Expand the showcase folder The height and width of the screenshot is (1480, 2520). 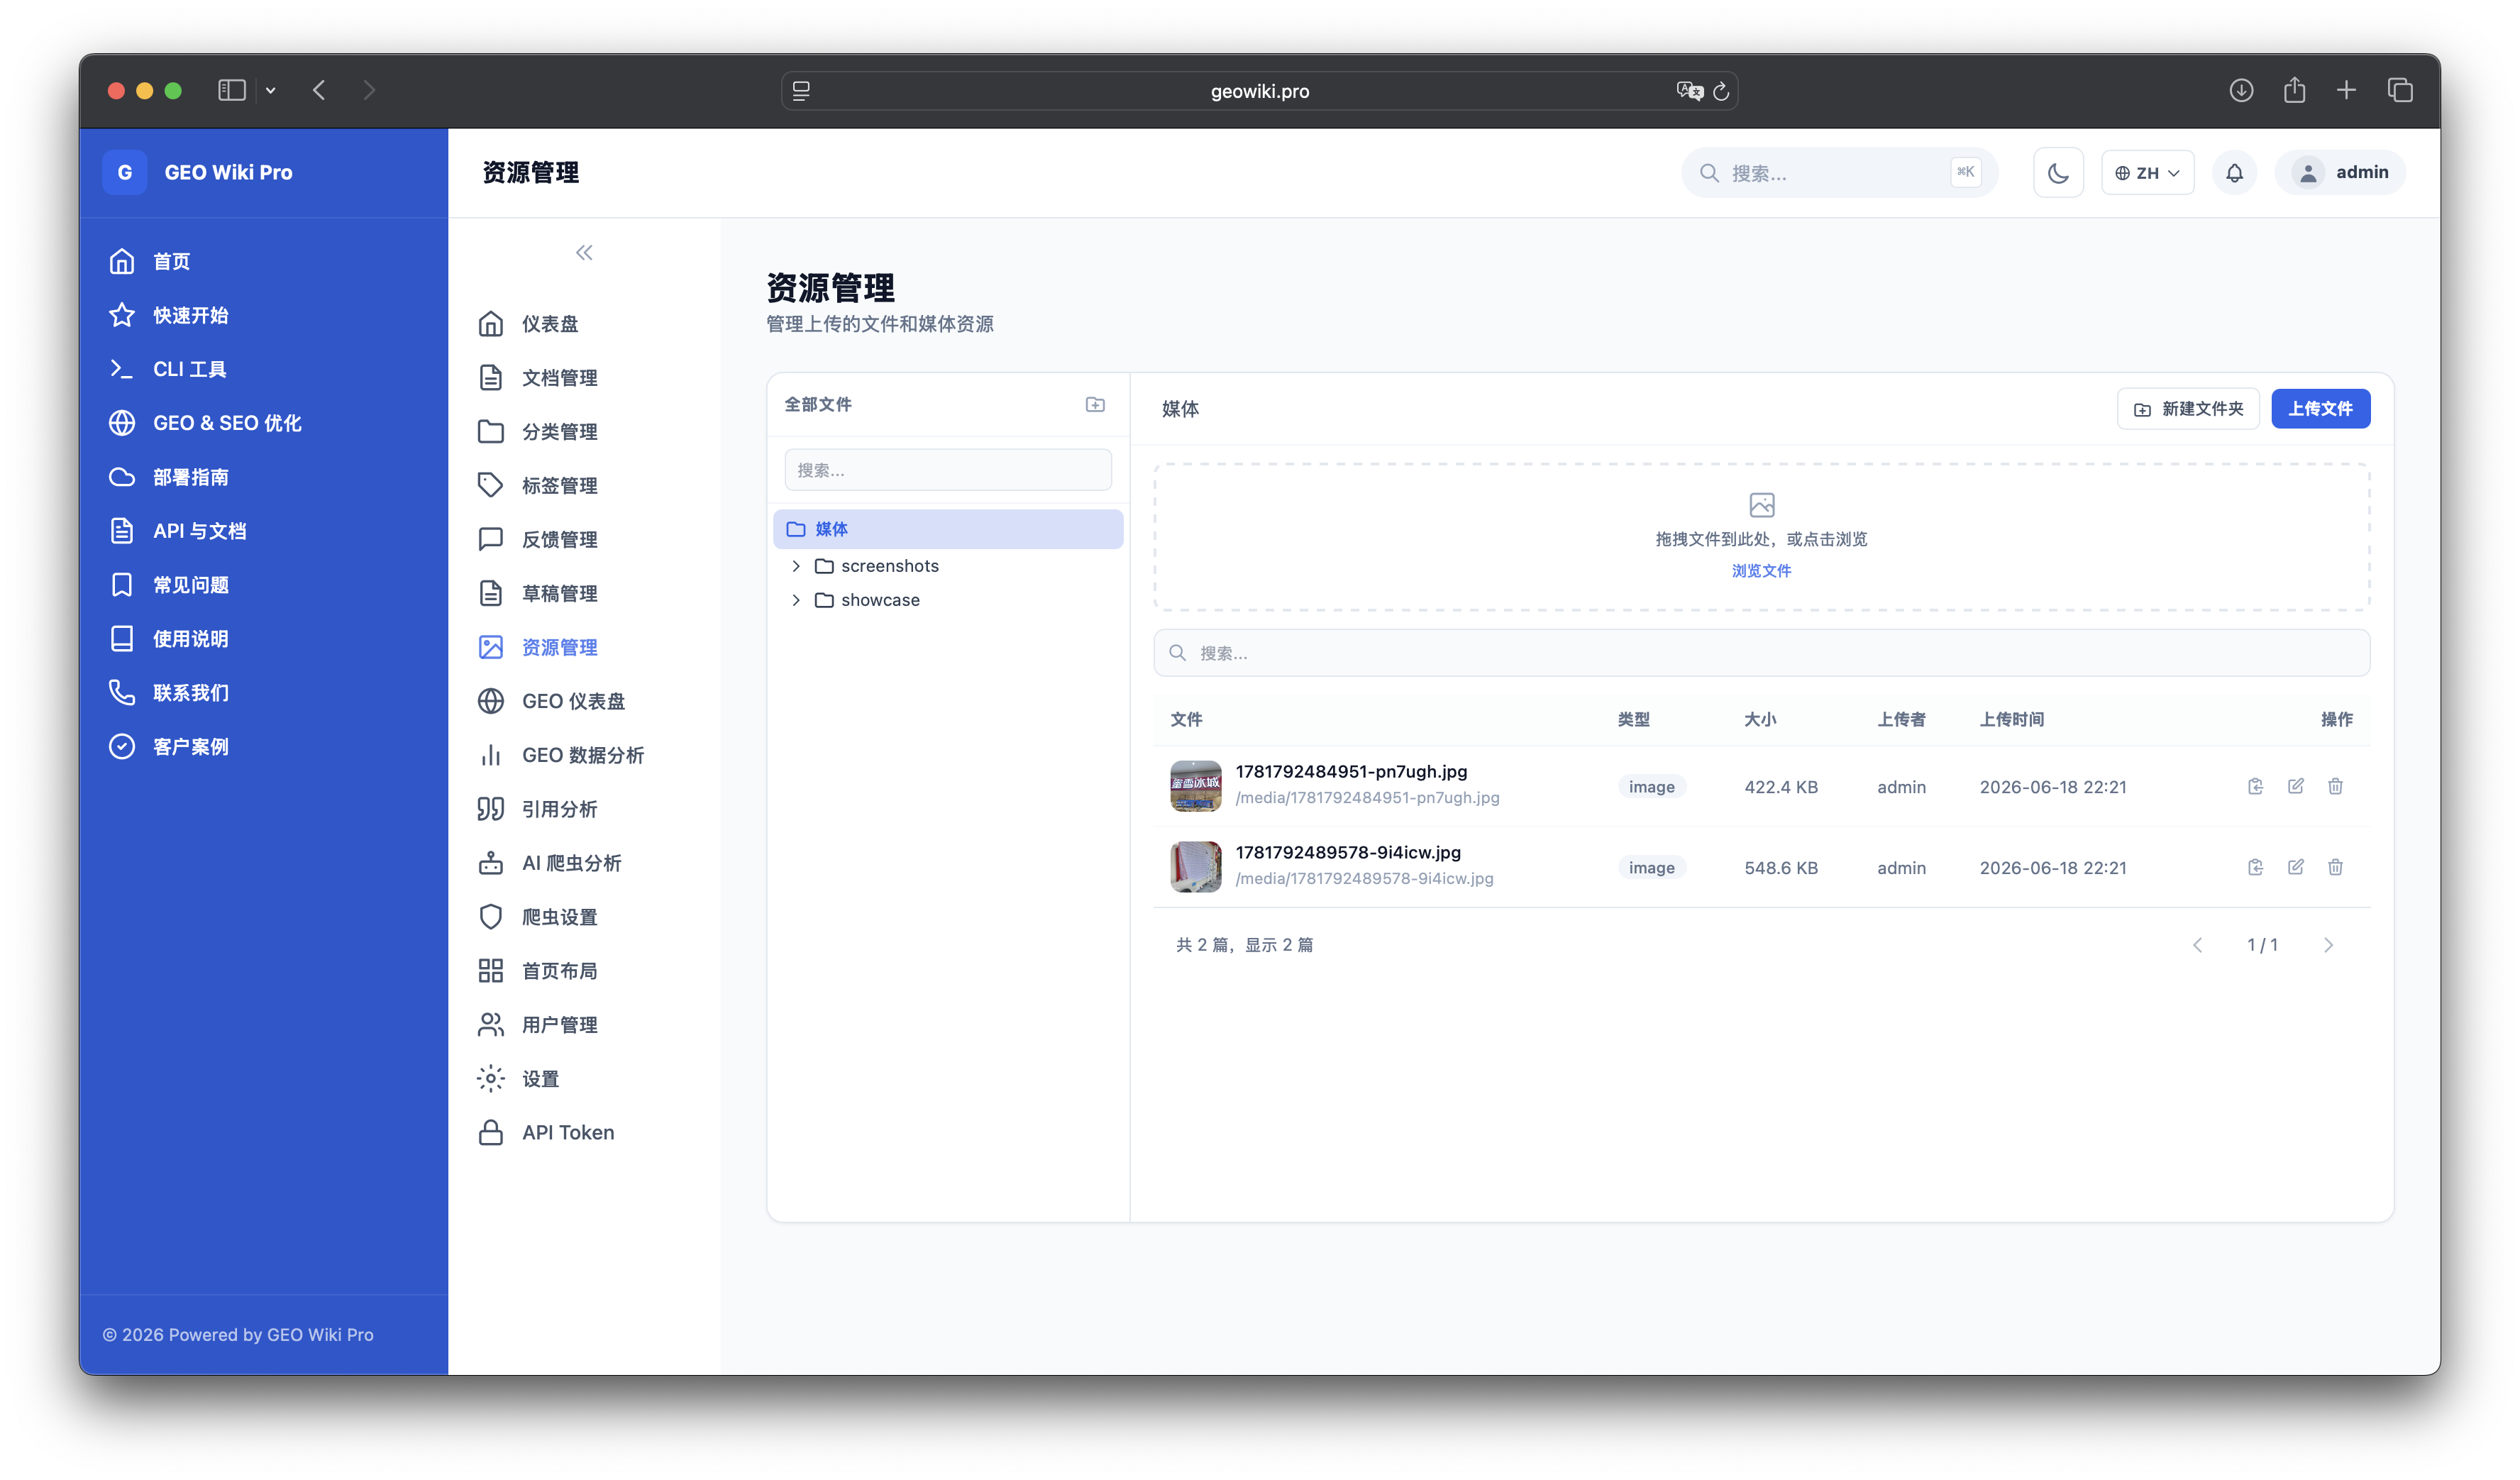click(x=796, y=600)
